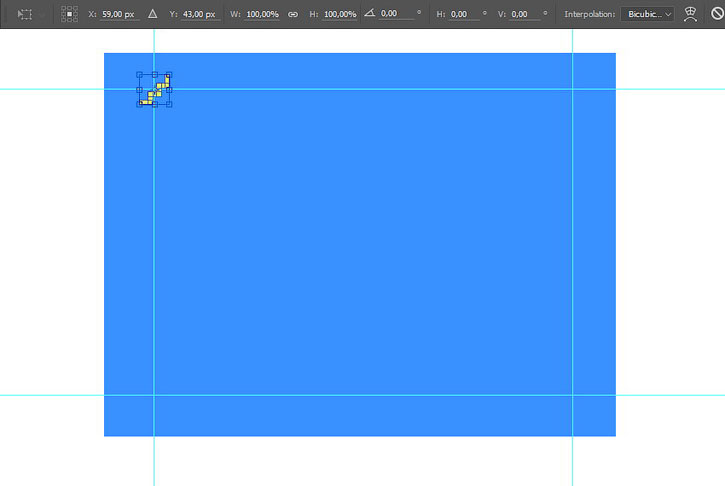The image size is (725, 486).
Task: Click the Free Transform tool preset icon
Action: click(25, 14)
